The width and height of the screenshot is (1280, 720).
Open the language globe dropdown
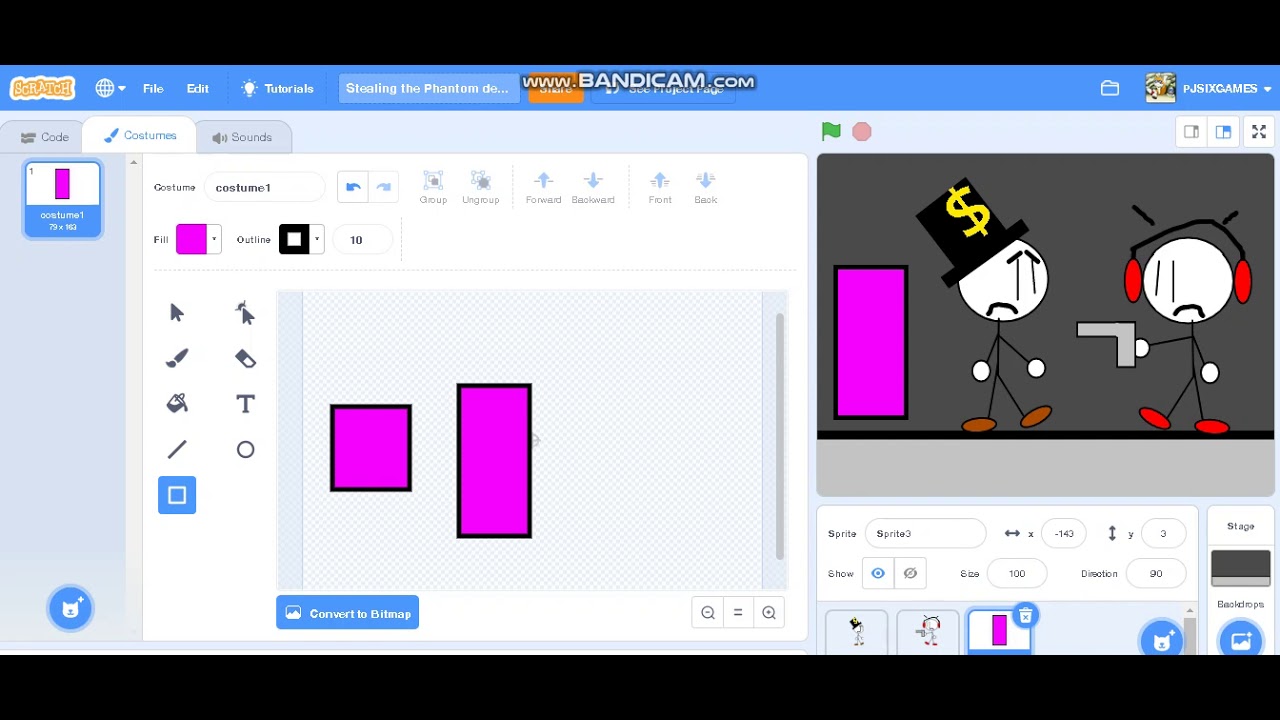[110, 88]
